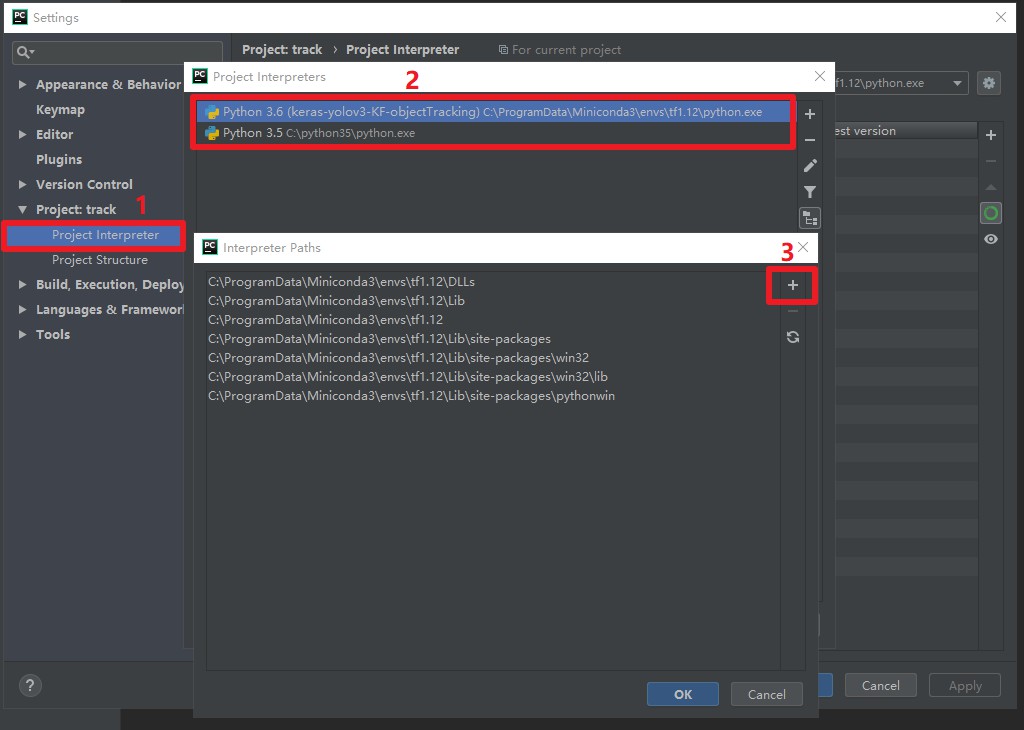Click the green conda circle icon
This screenshot has width=1024, height=730.
click(991, 213)
